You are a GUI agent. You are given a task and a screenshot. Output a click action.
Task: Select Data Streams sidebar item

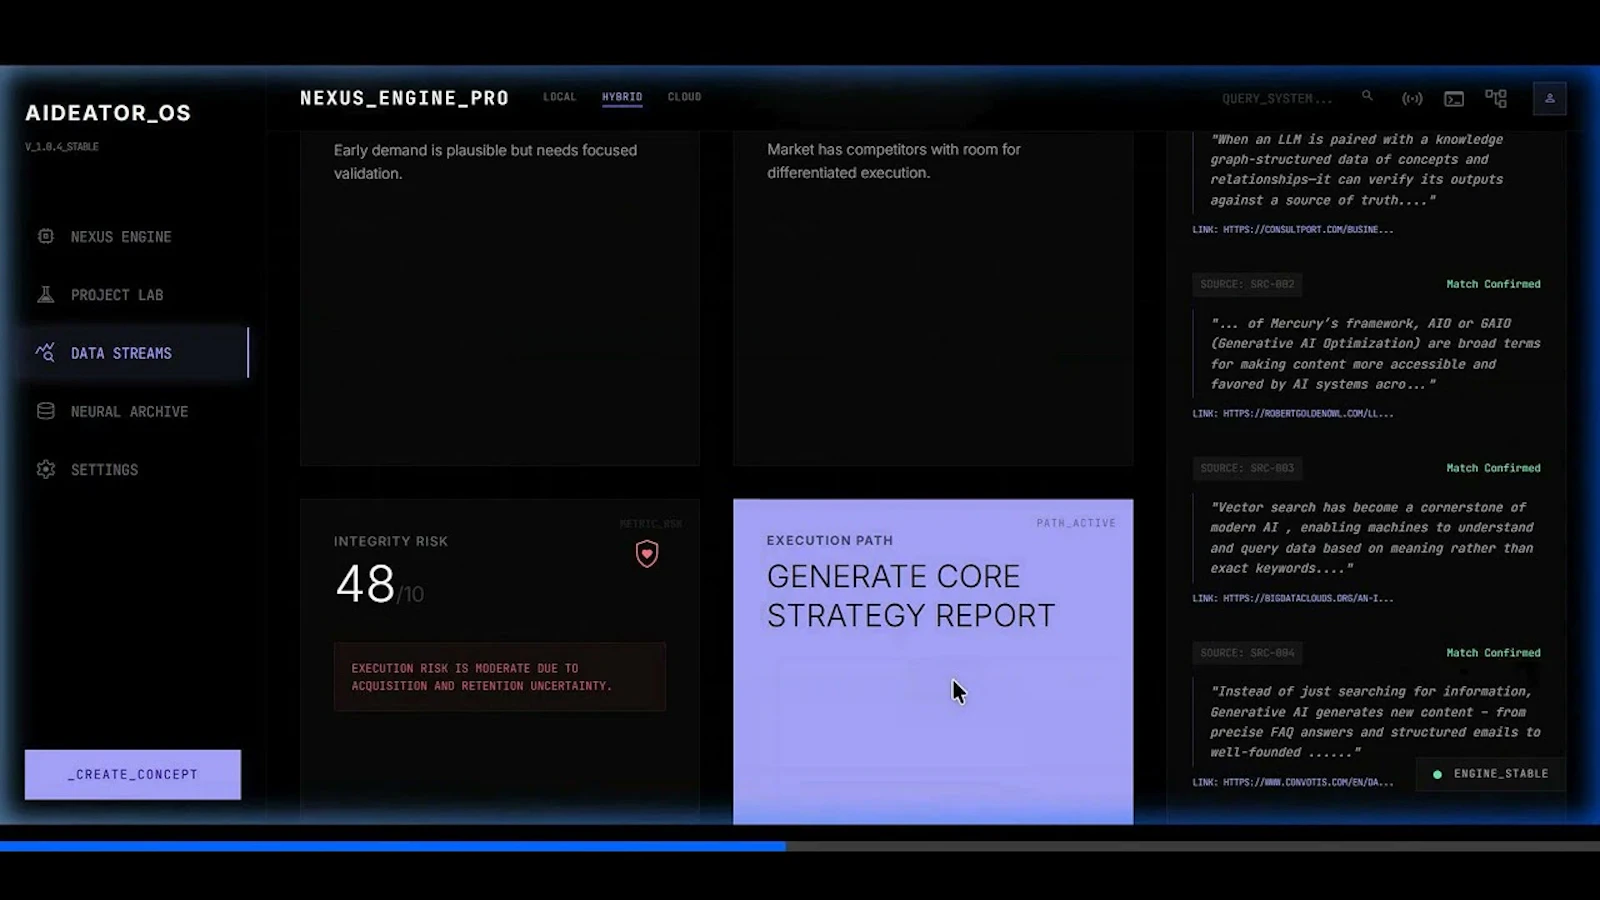pyautogui.click(x=132, y=353)
